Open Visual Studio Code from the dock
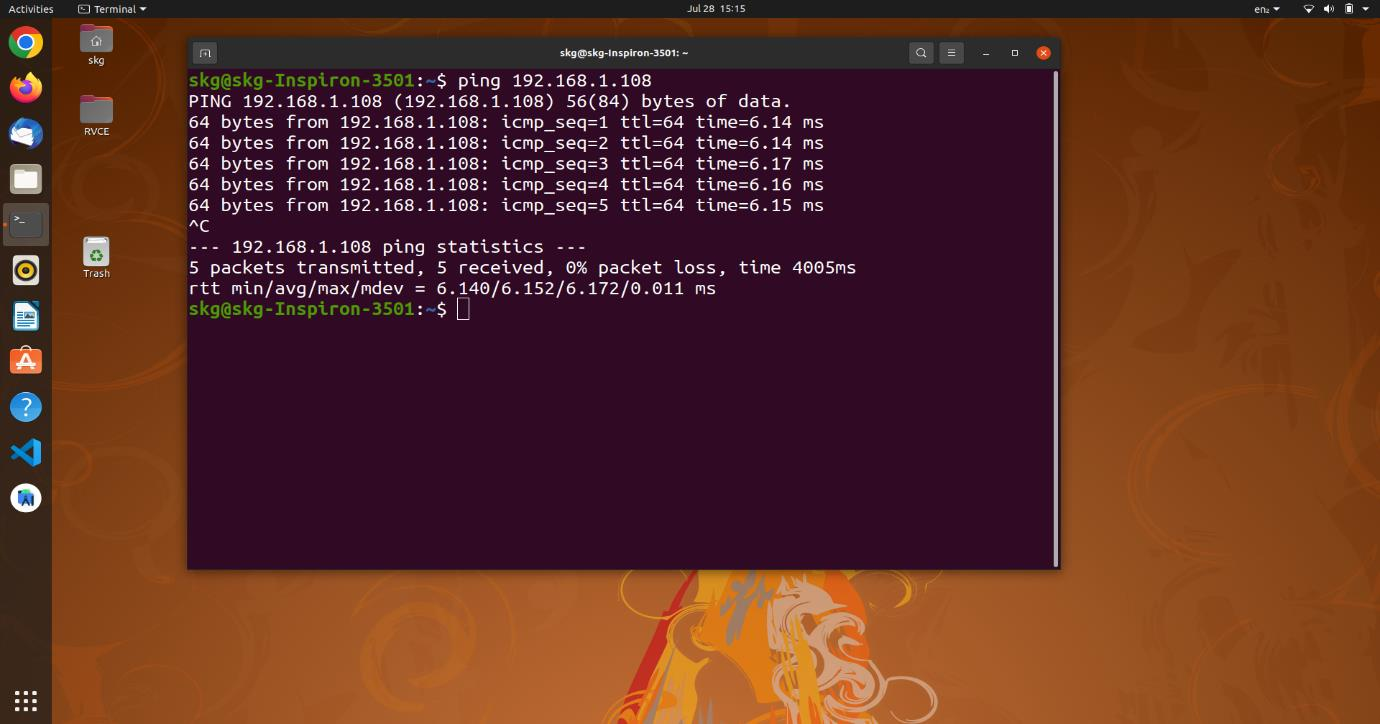 25,452
